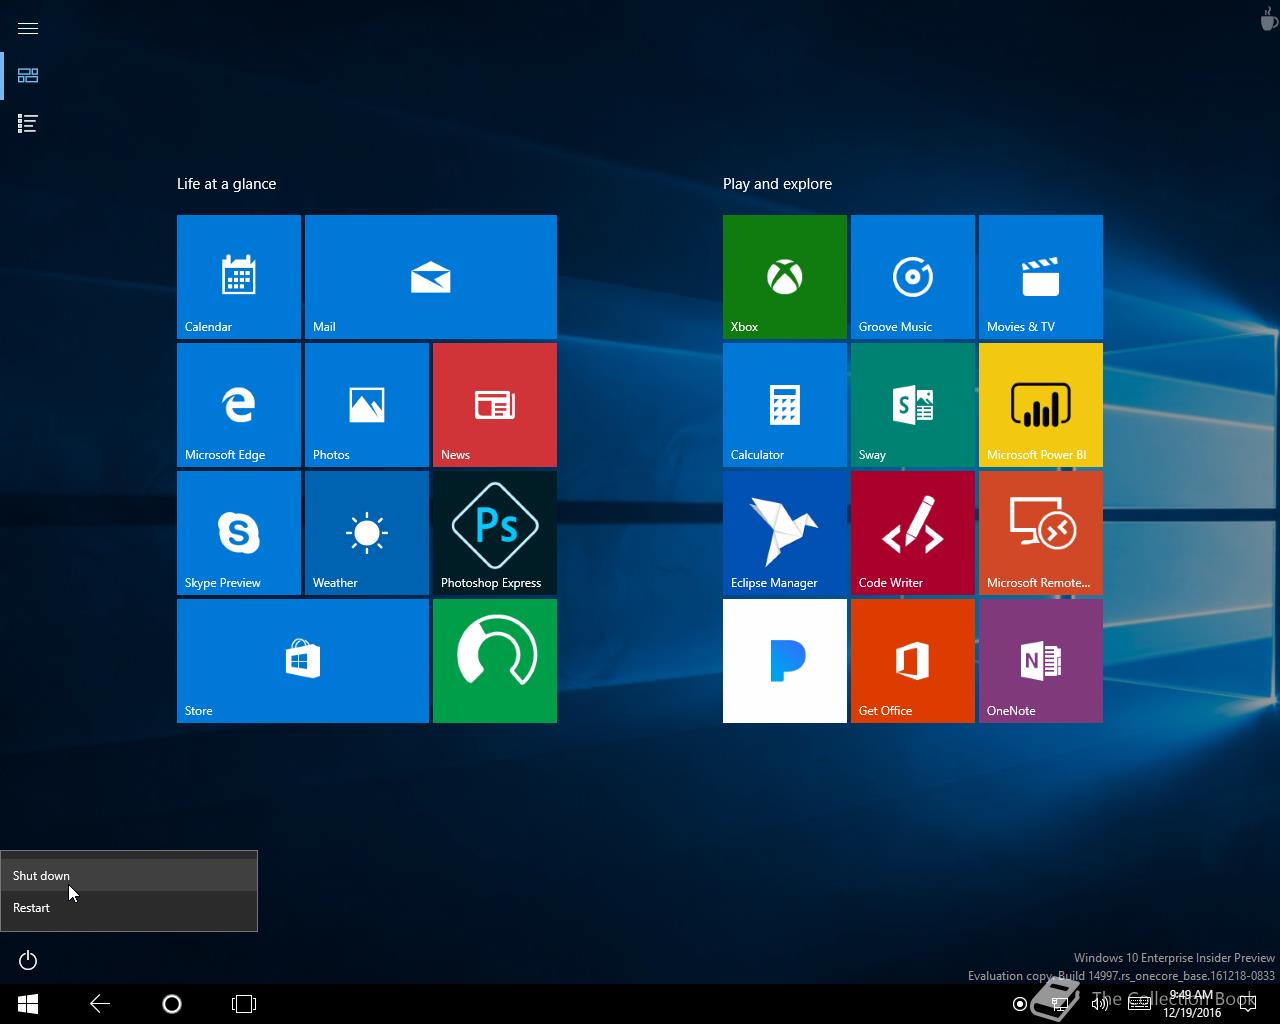Open Code Writer tile
The image size is (1280, 1024).
[913, 533]
